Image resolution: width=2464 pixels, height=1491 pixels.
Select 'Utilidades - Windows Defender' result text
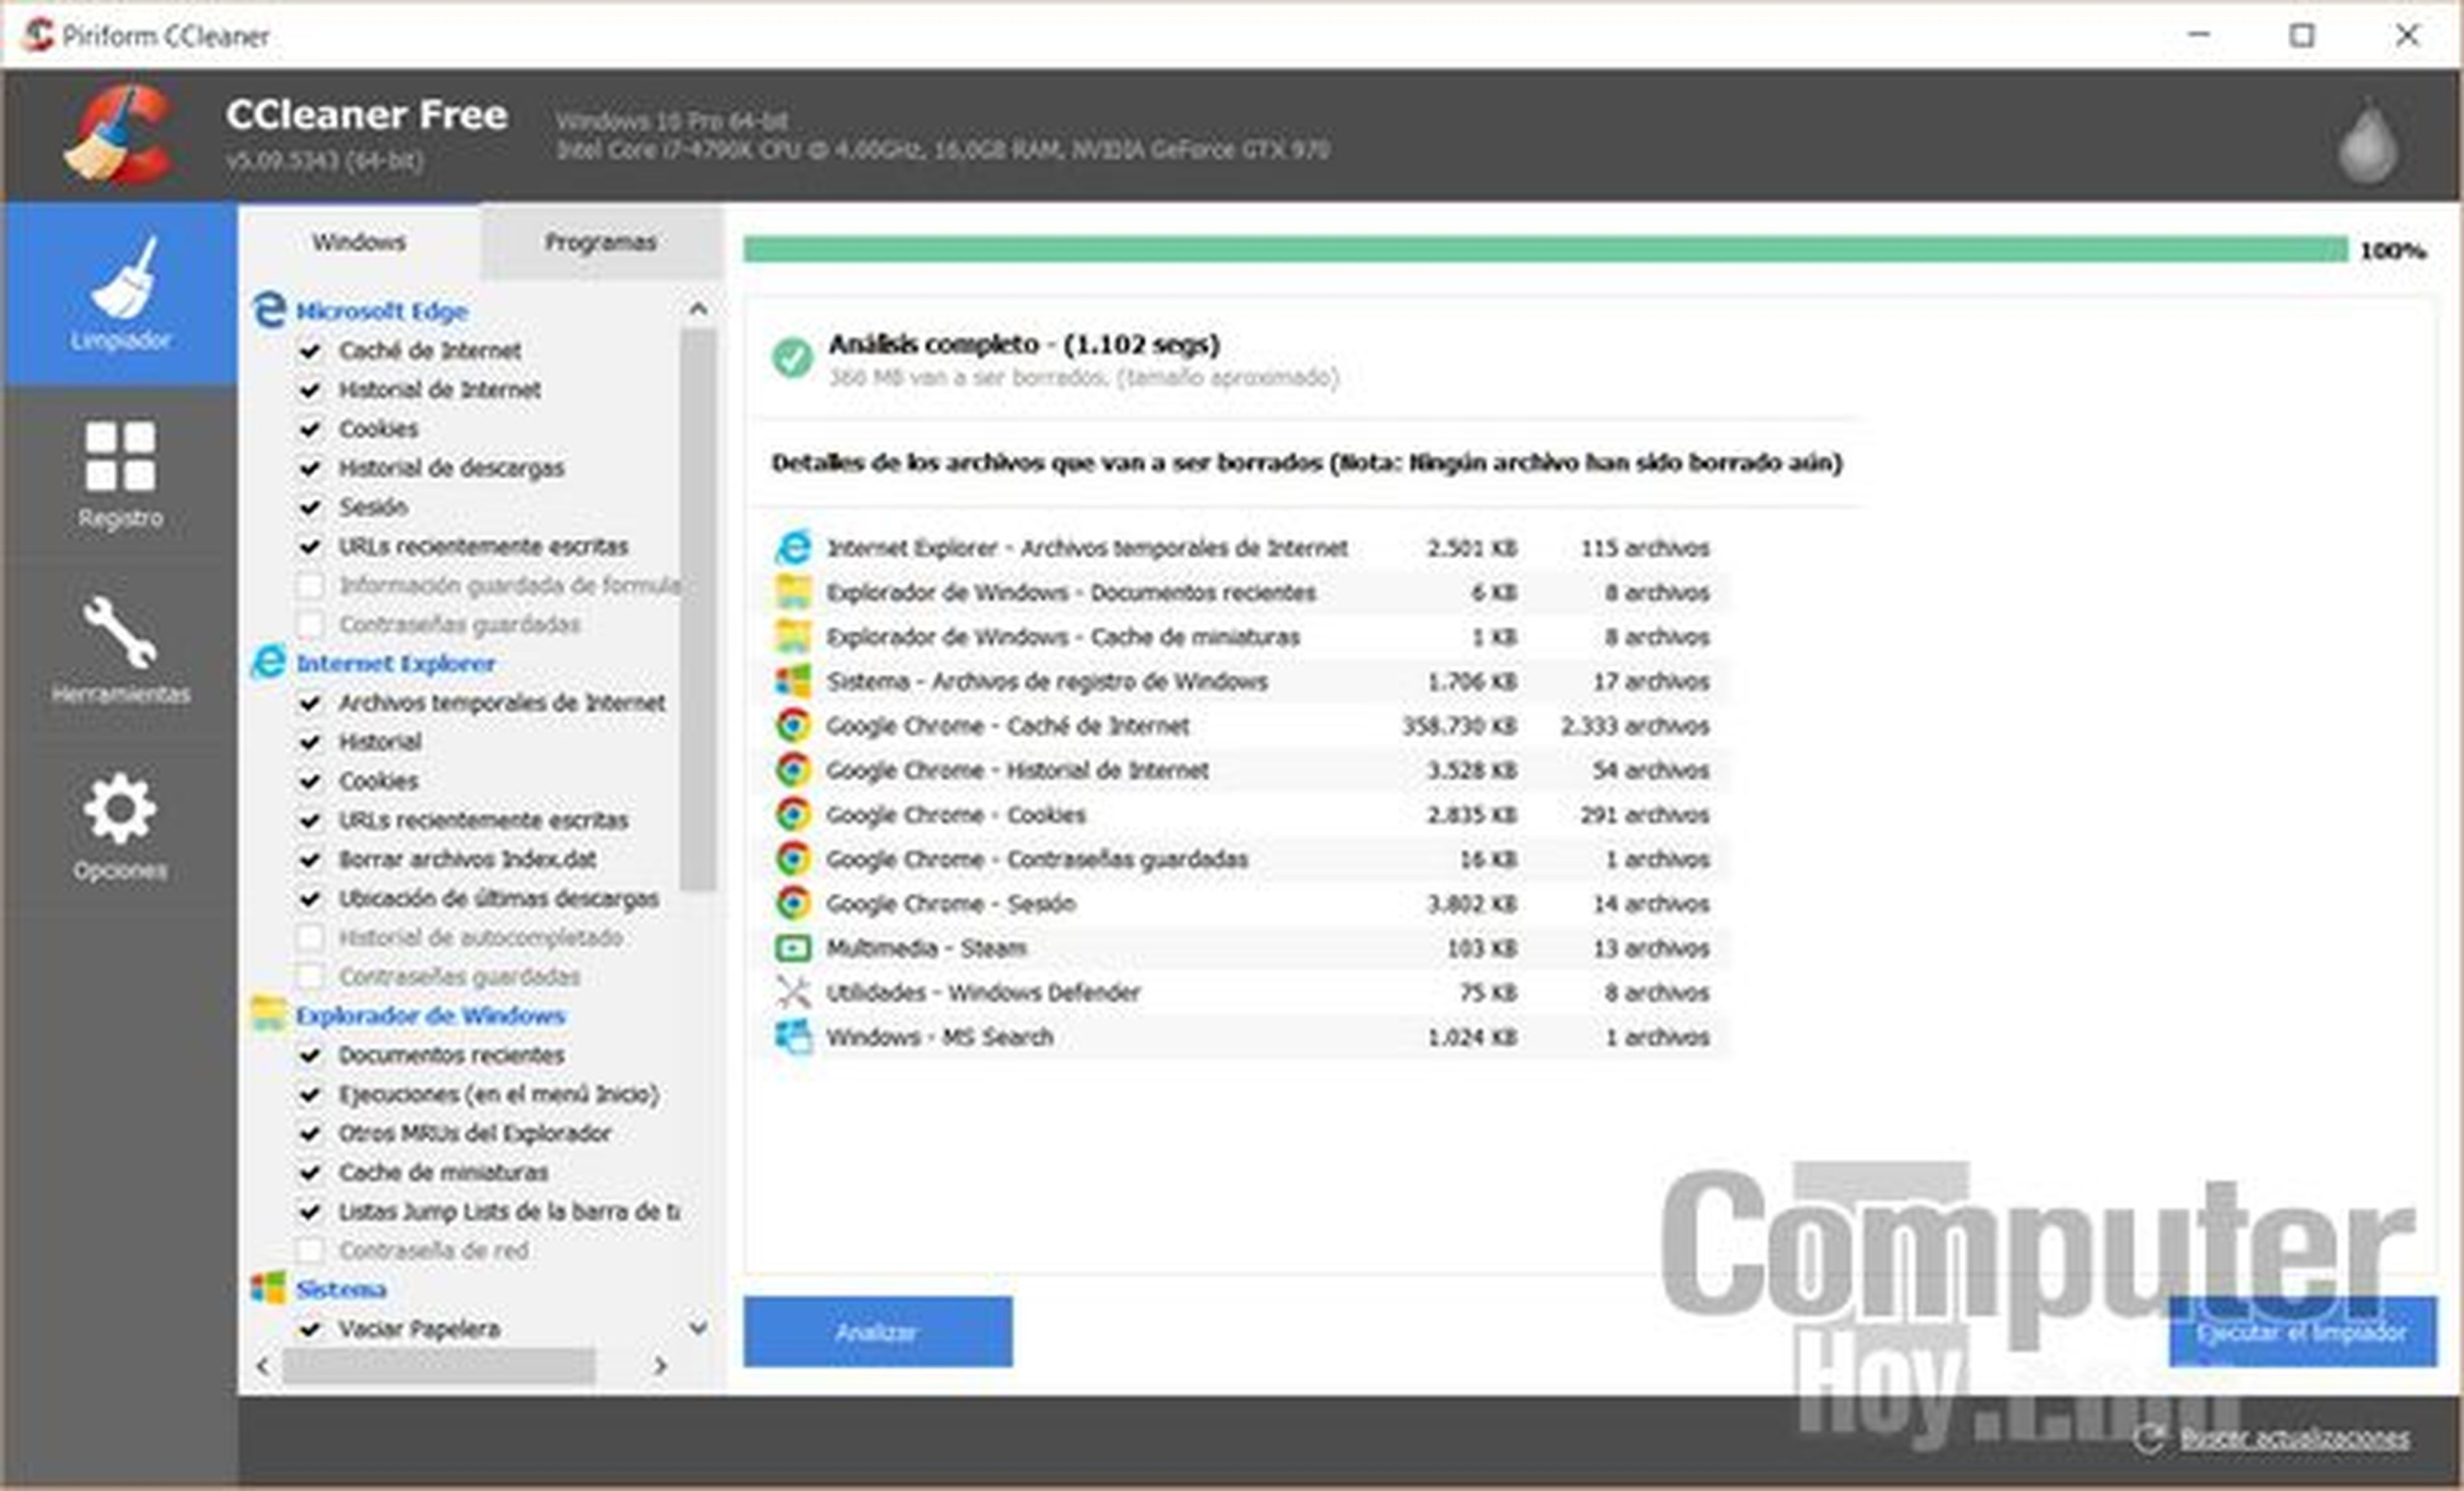(x=983, y=993)
